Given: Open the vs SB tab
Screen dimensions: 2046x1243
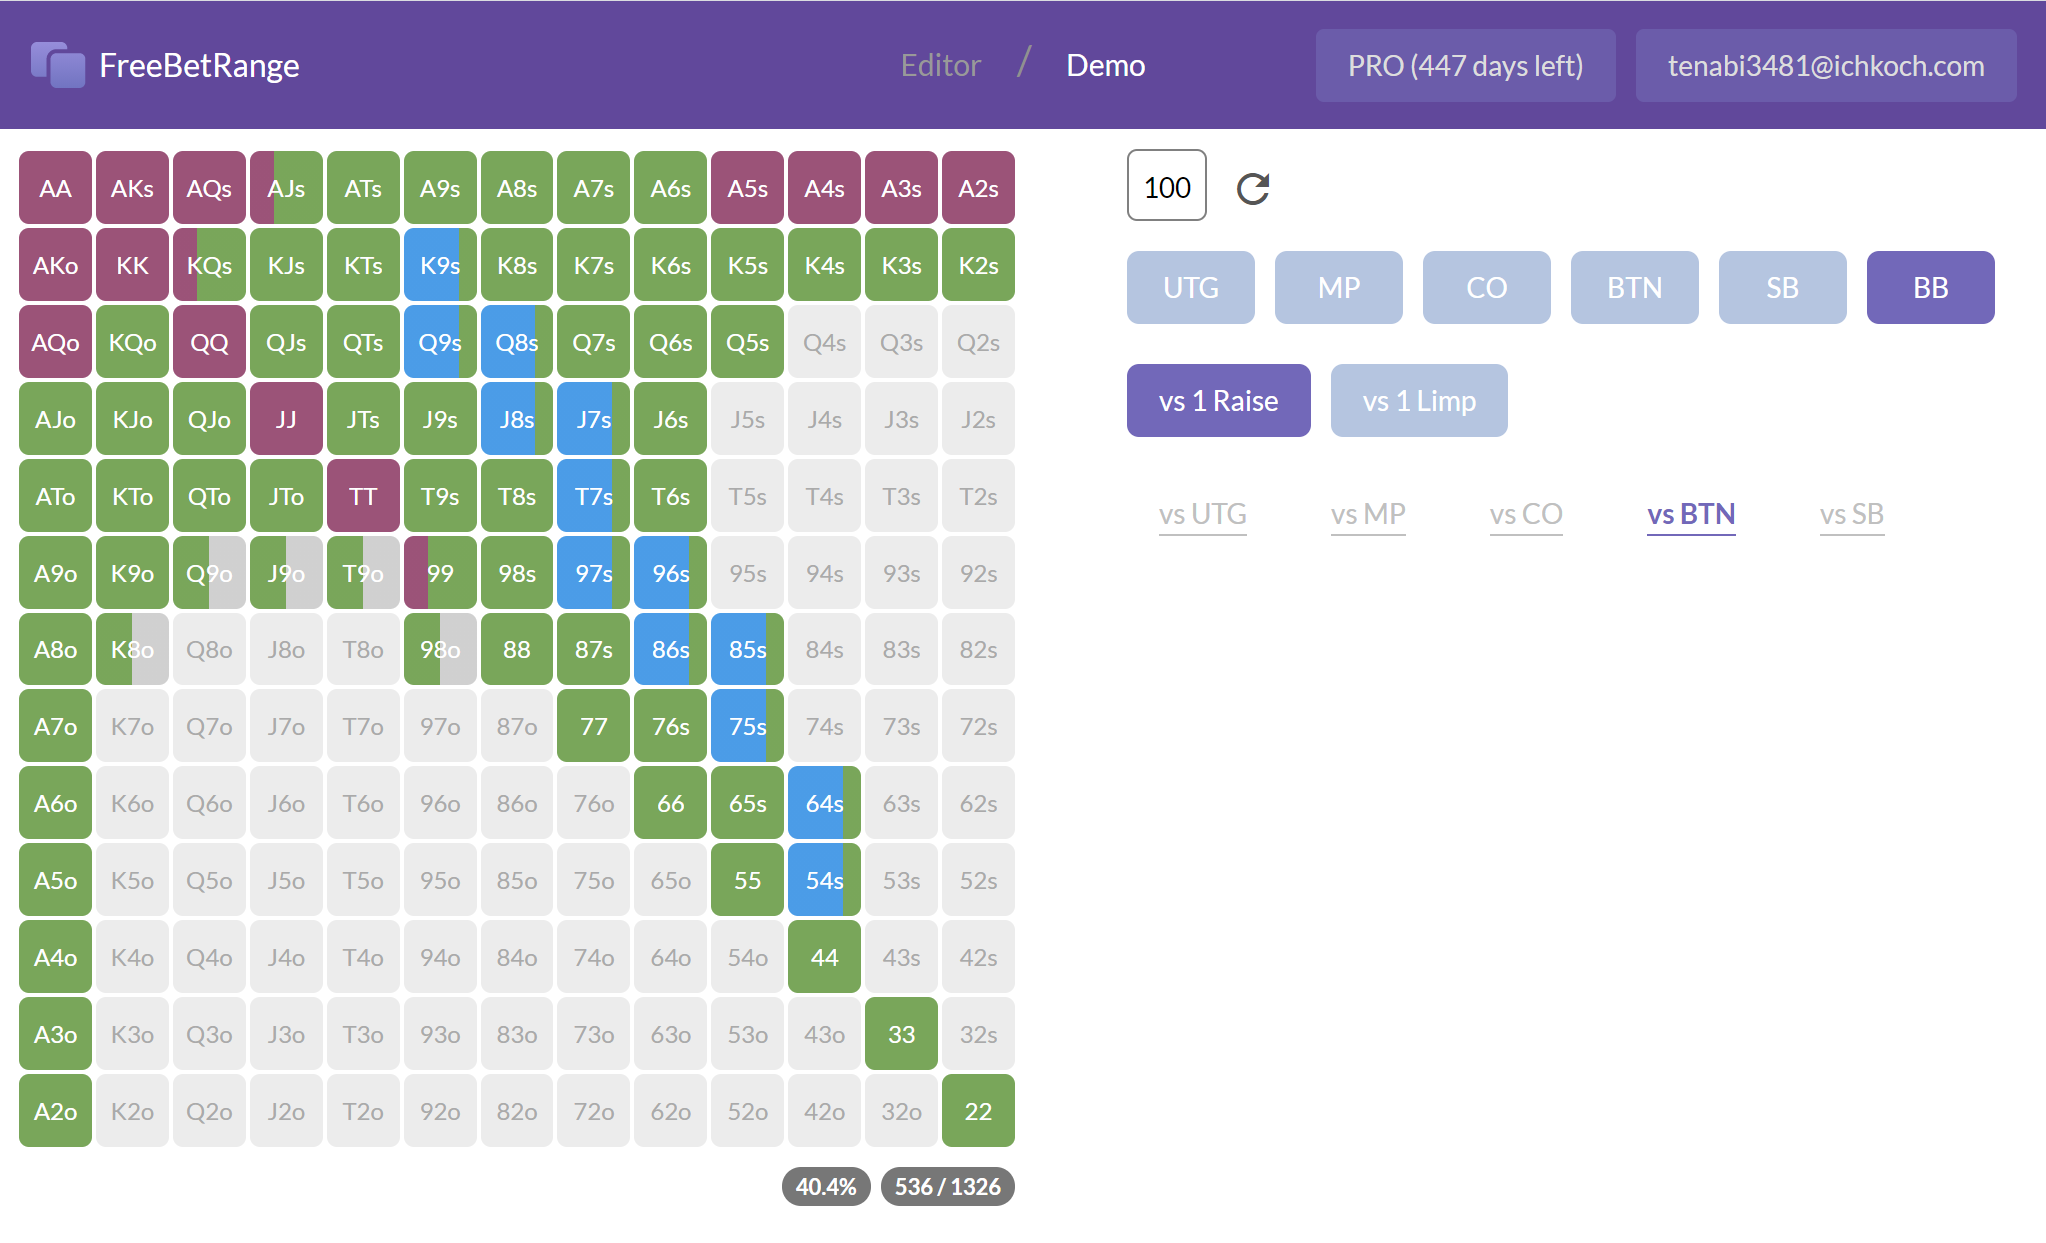Looking at the screenshot, I should (x=1851, y=514).
